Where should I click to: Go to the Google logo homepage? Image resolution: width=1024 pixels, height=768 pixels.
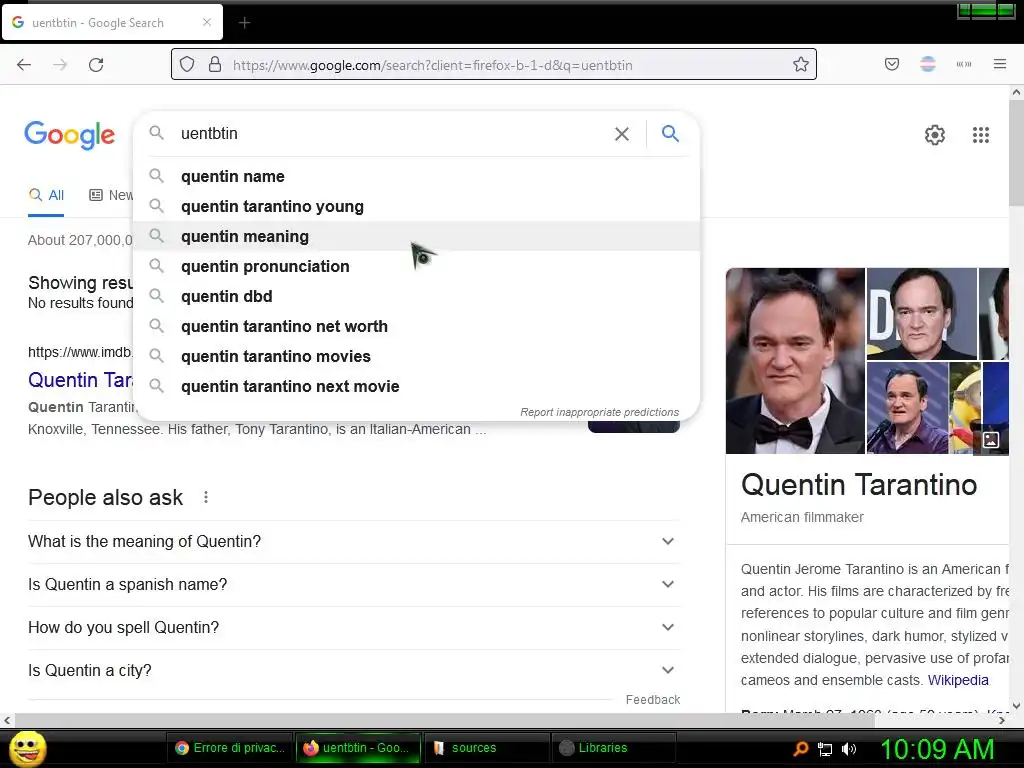click(70, 135)
